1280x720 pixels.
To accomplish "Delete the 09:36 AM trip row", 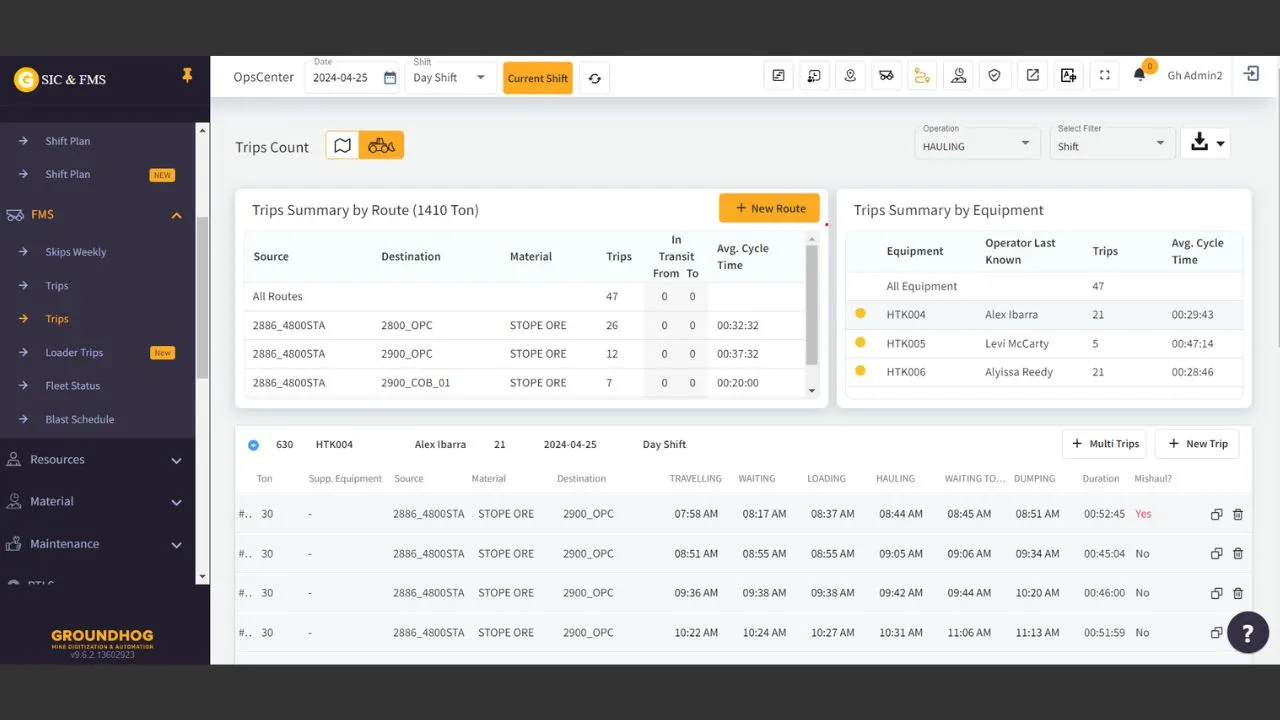I will [1238, 593].
